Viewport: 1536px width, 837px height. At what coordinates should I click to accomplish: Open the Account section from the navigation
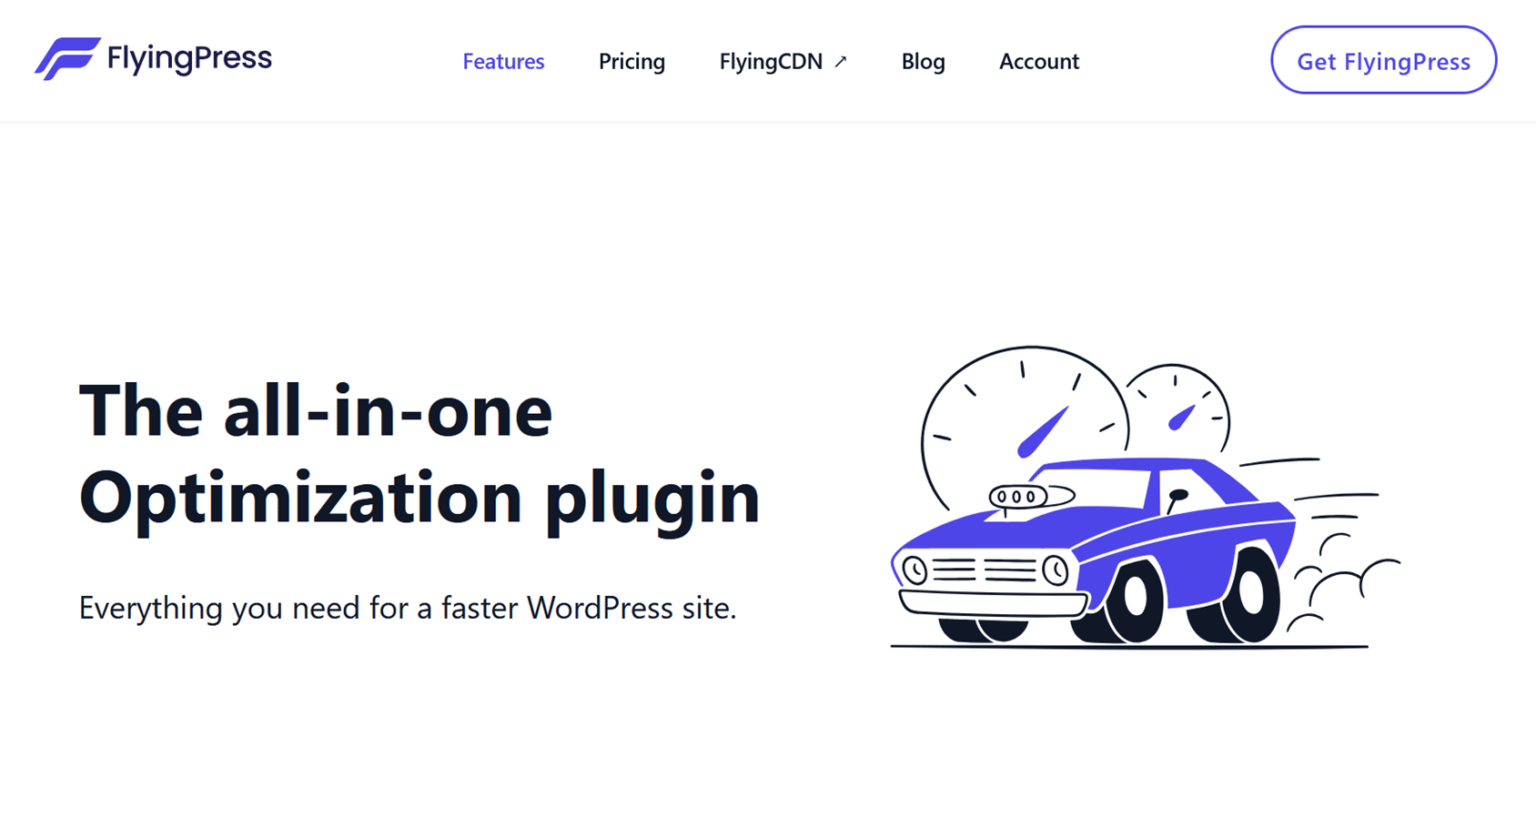1039,61
